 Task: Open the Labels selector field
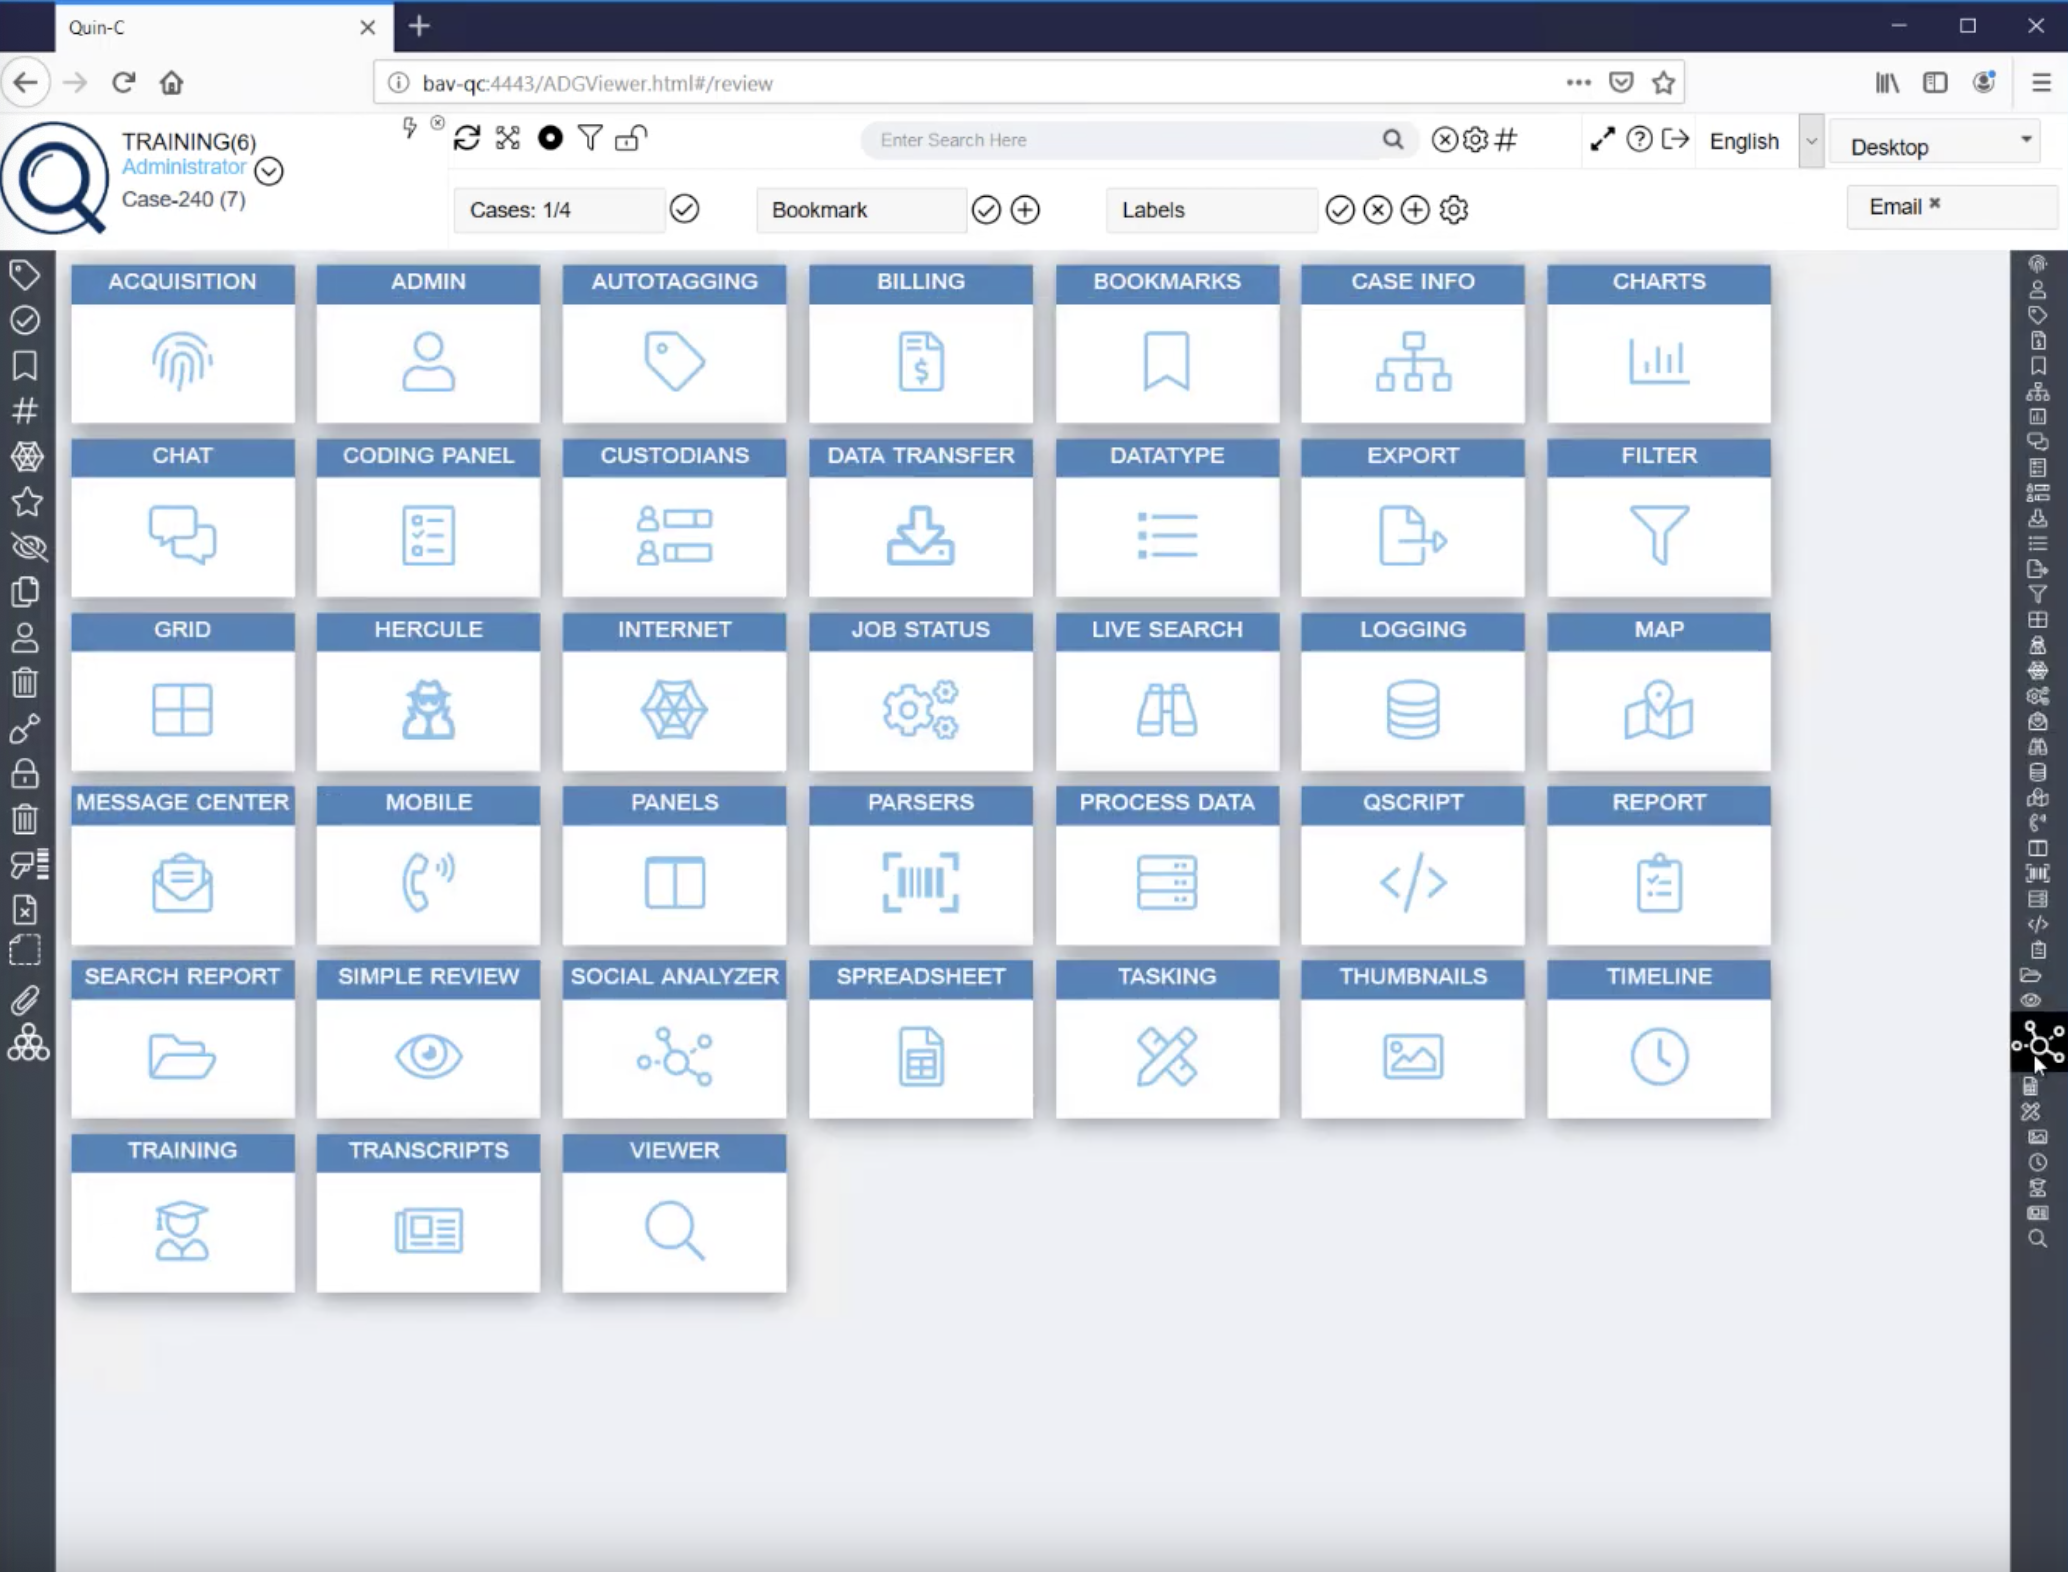click(x=1211, y=210)
